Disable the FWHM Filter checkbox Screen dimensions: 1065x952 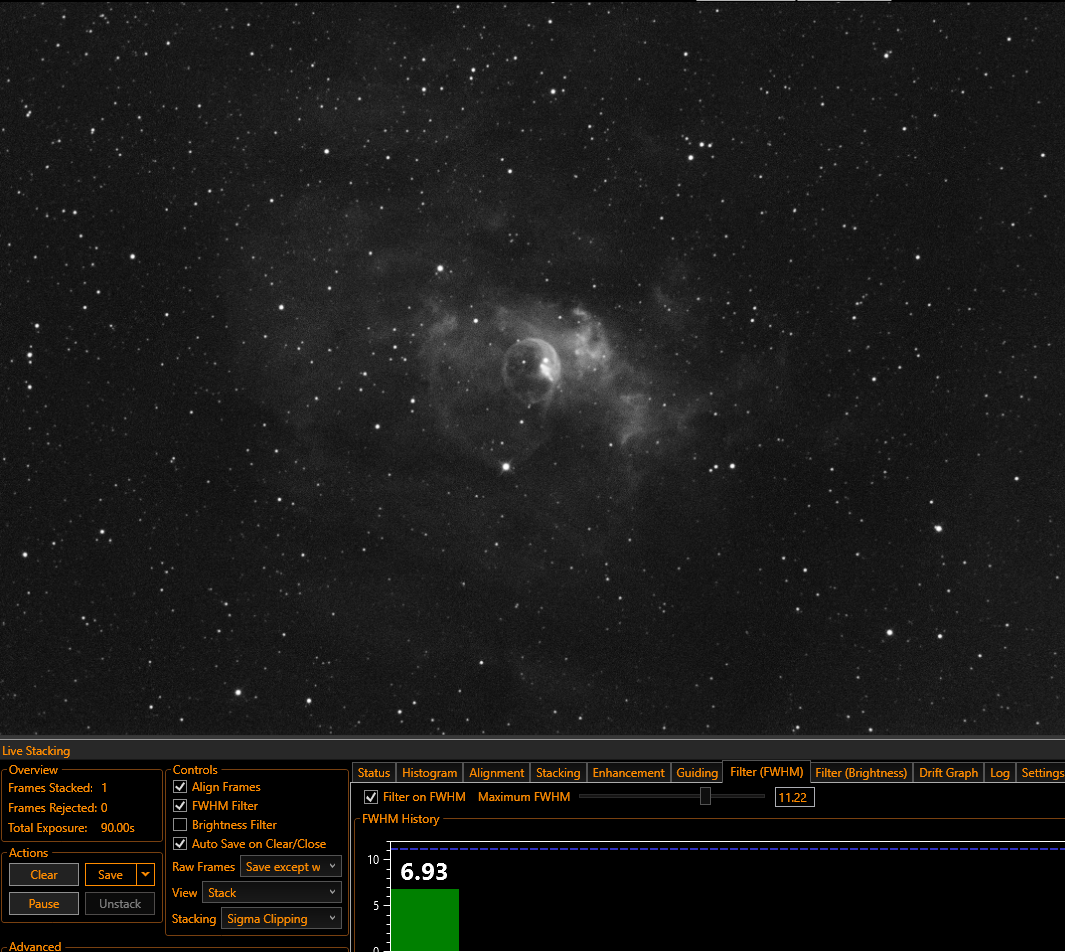coord(180,806)
